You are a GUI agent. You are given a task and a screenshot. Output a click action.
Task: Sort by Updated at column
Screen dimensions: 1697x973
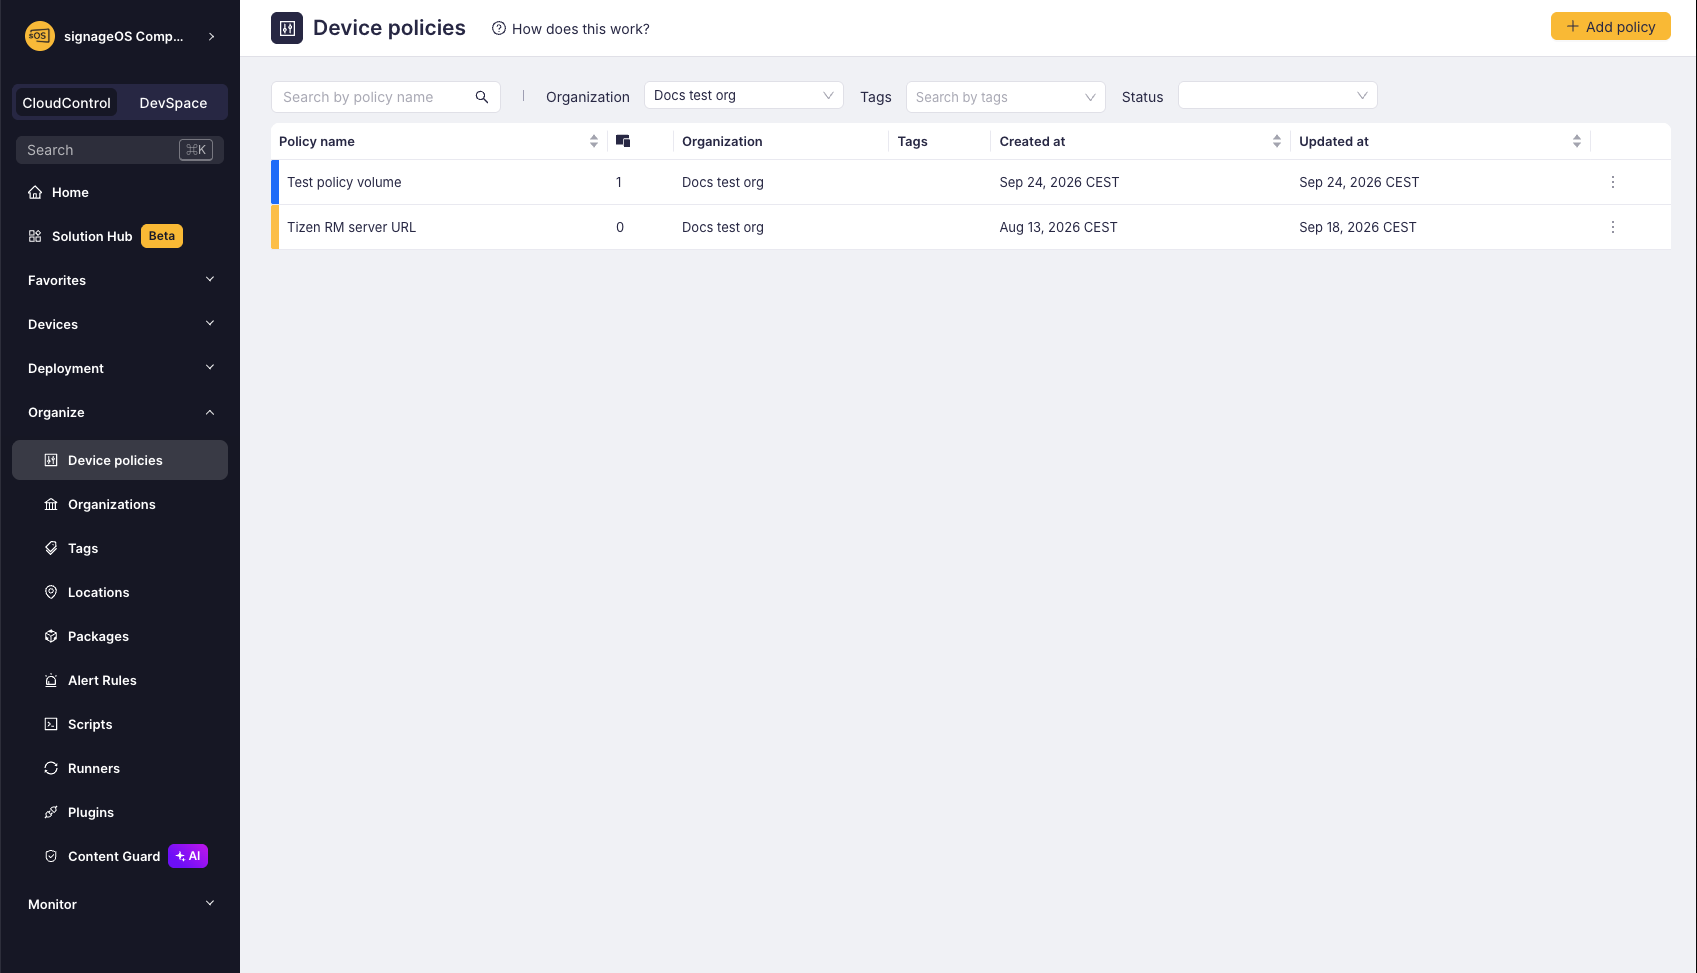[1577, 141]
